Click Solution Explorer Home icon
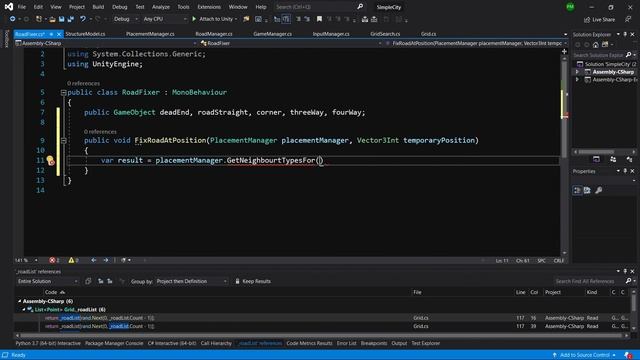This screenshot has height=360, width=640. (x=596, y=45)
